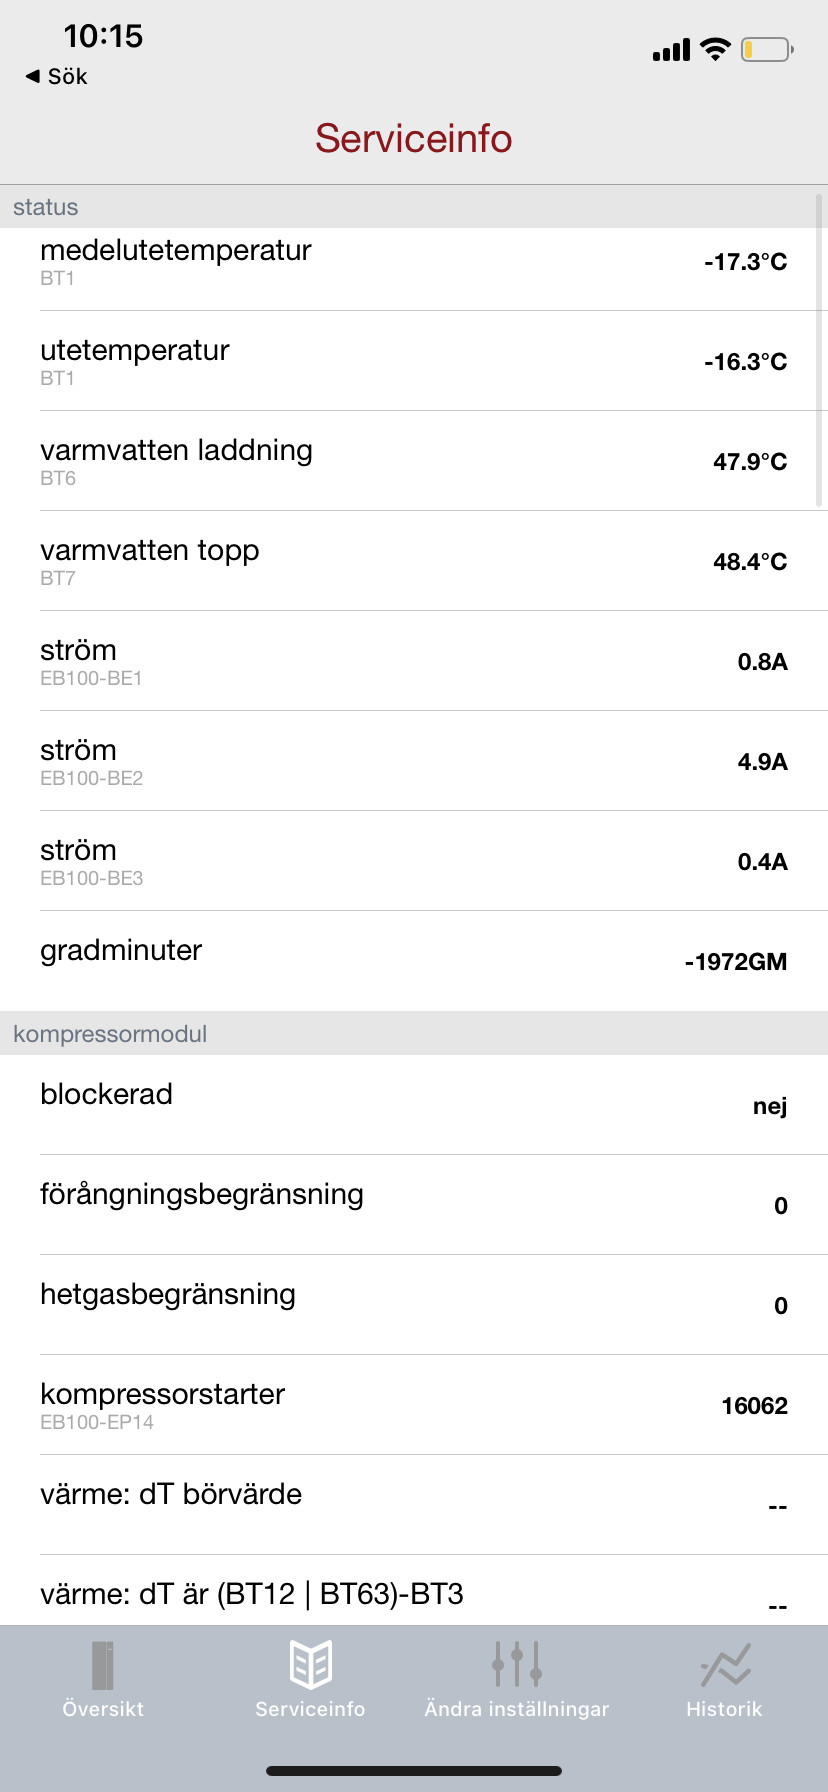Tap the varmvatten laddning BT6 row
This screenshot has width=828, height=1792.
pyautogui.click(x=414, y=462)
